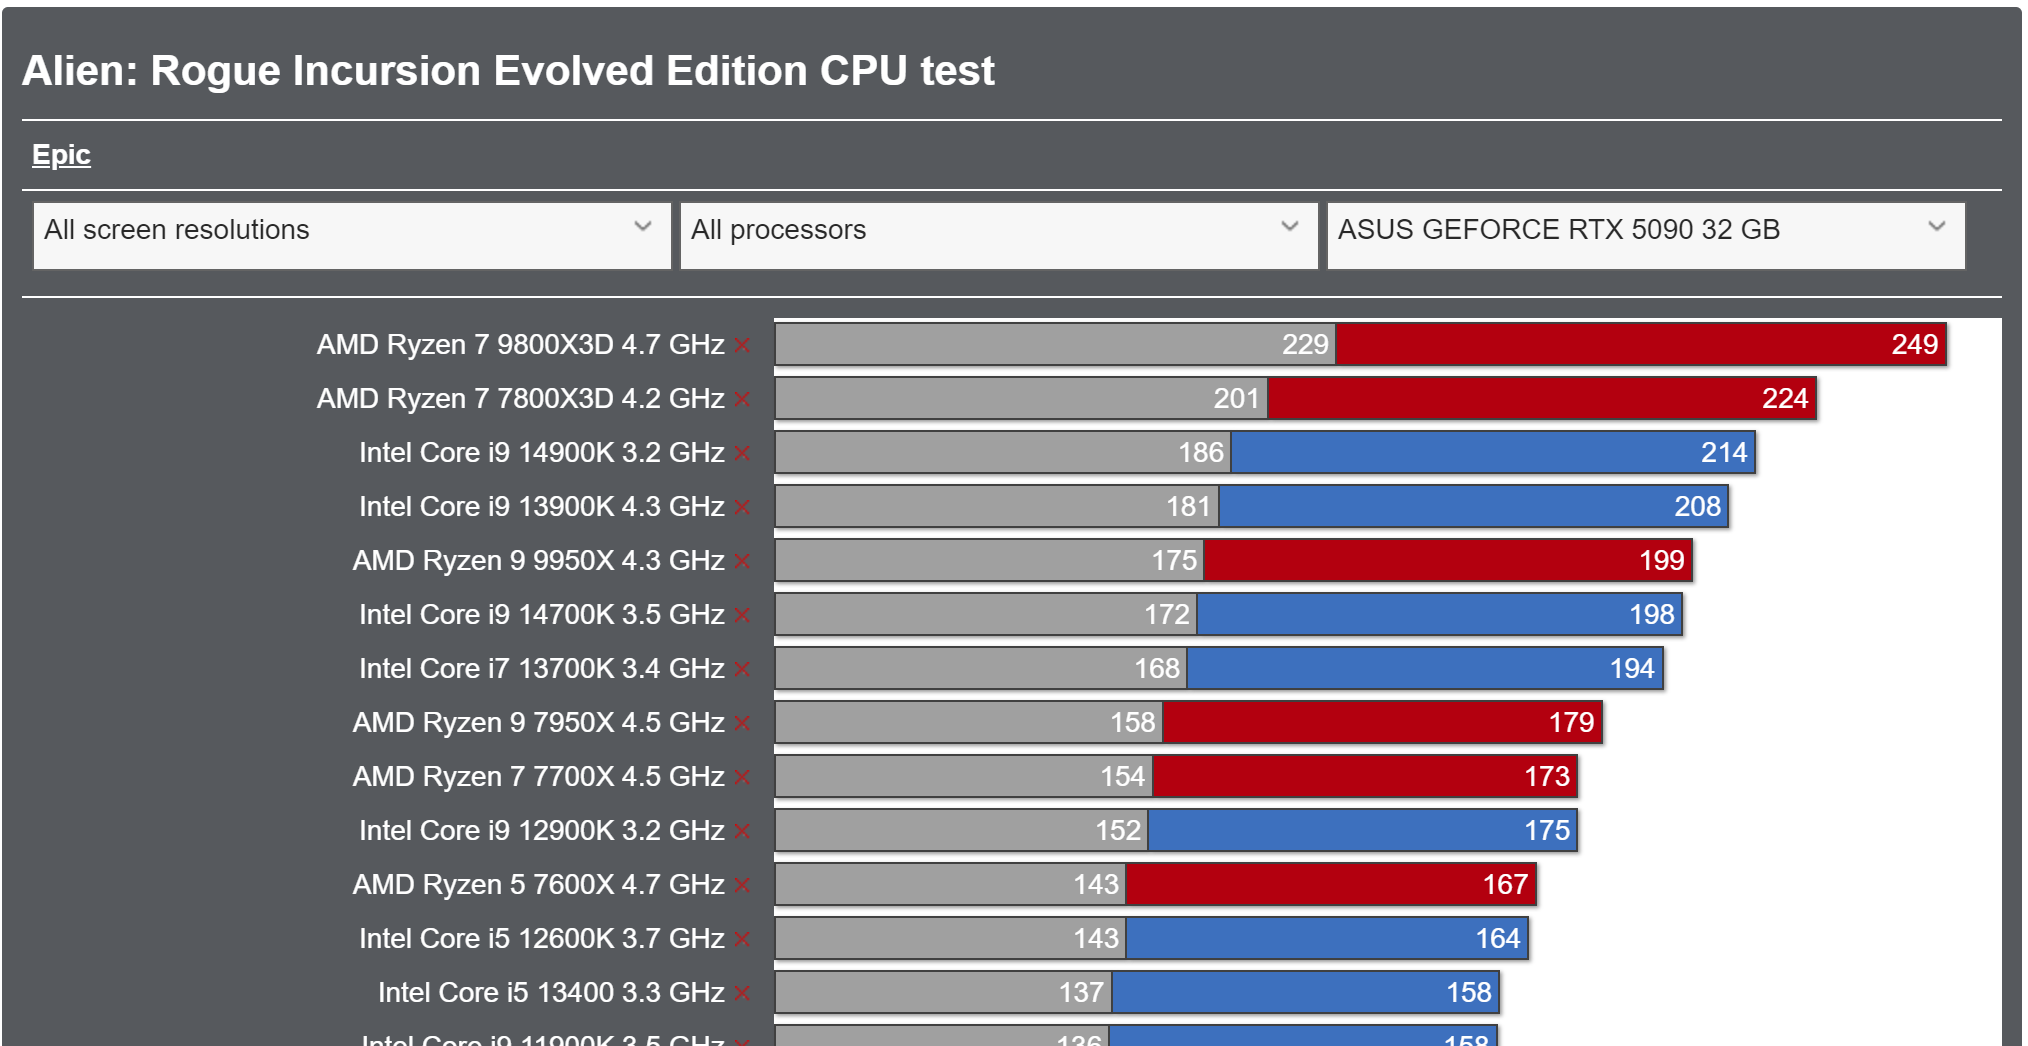Click the gray 229 minimum FPS bar

point(1055,345)
